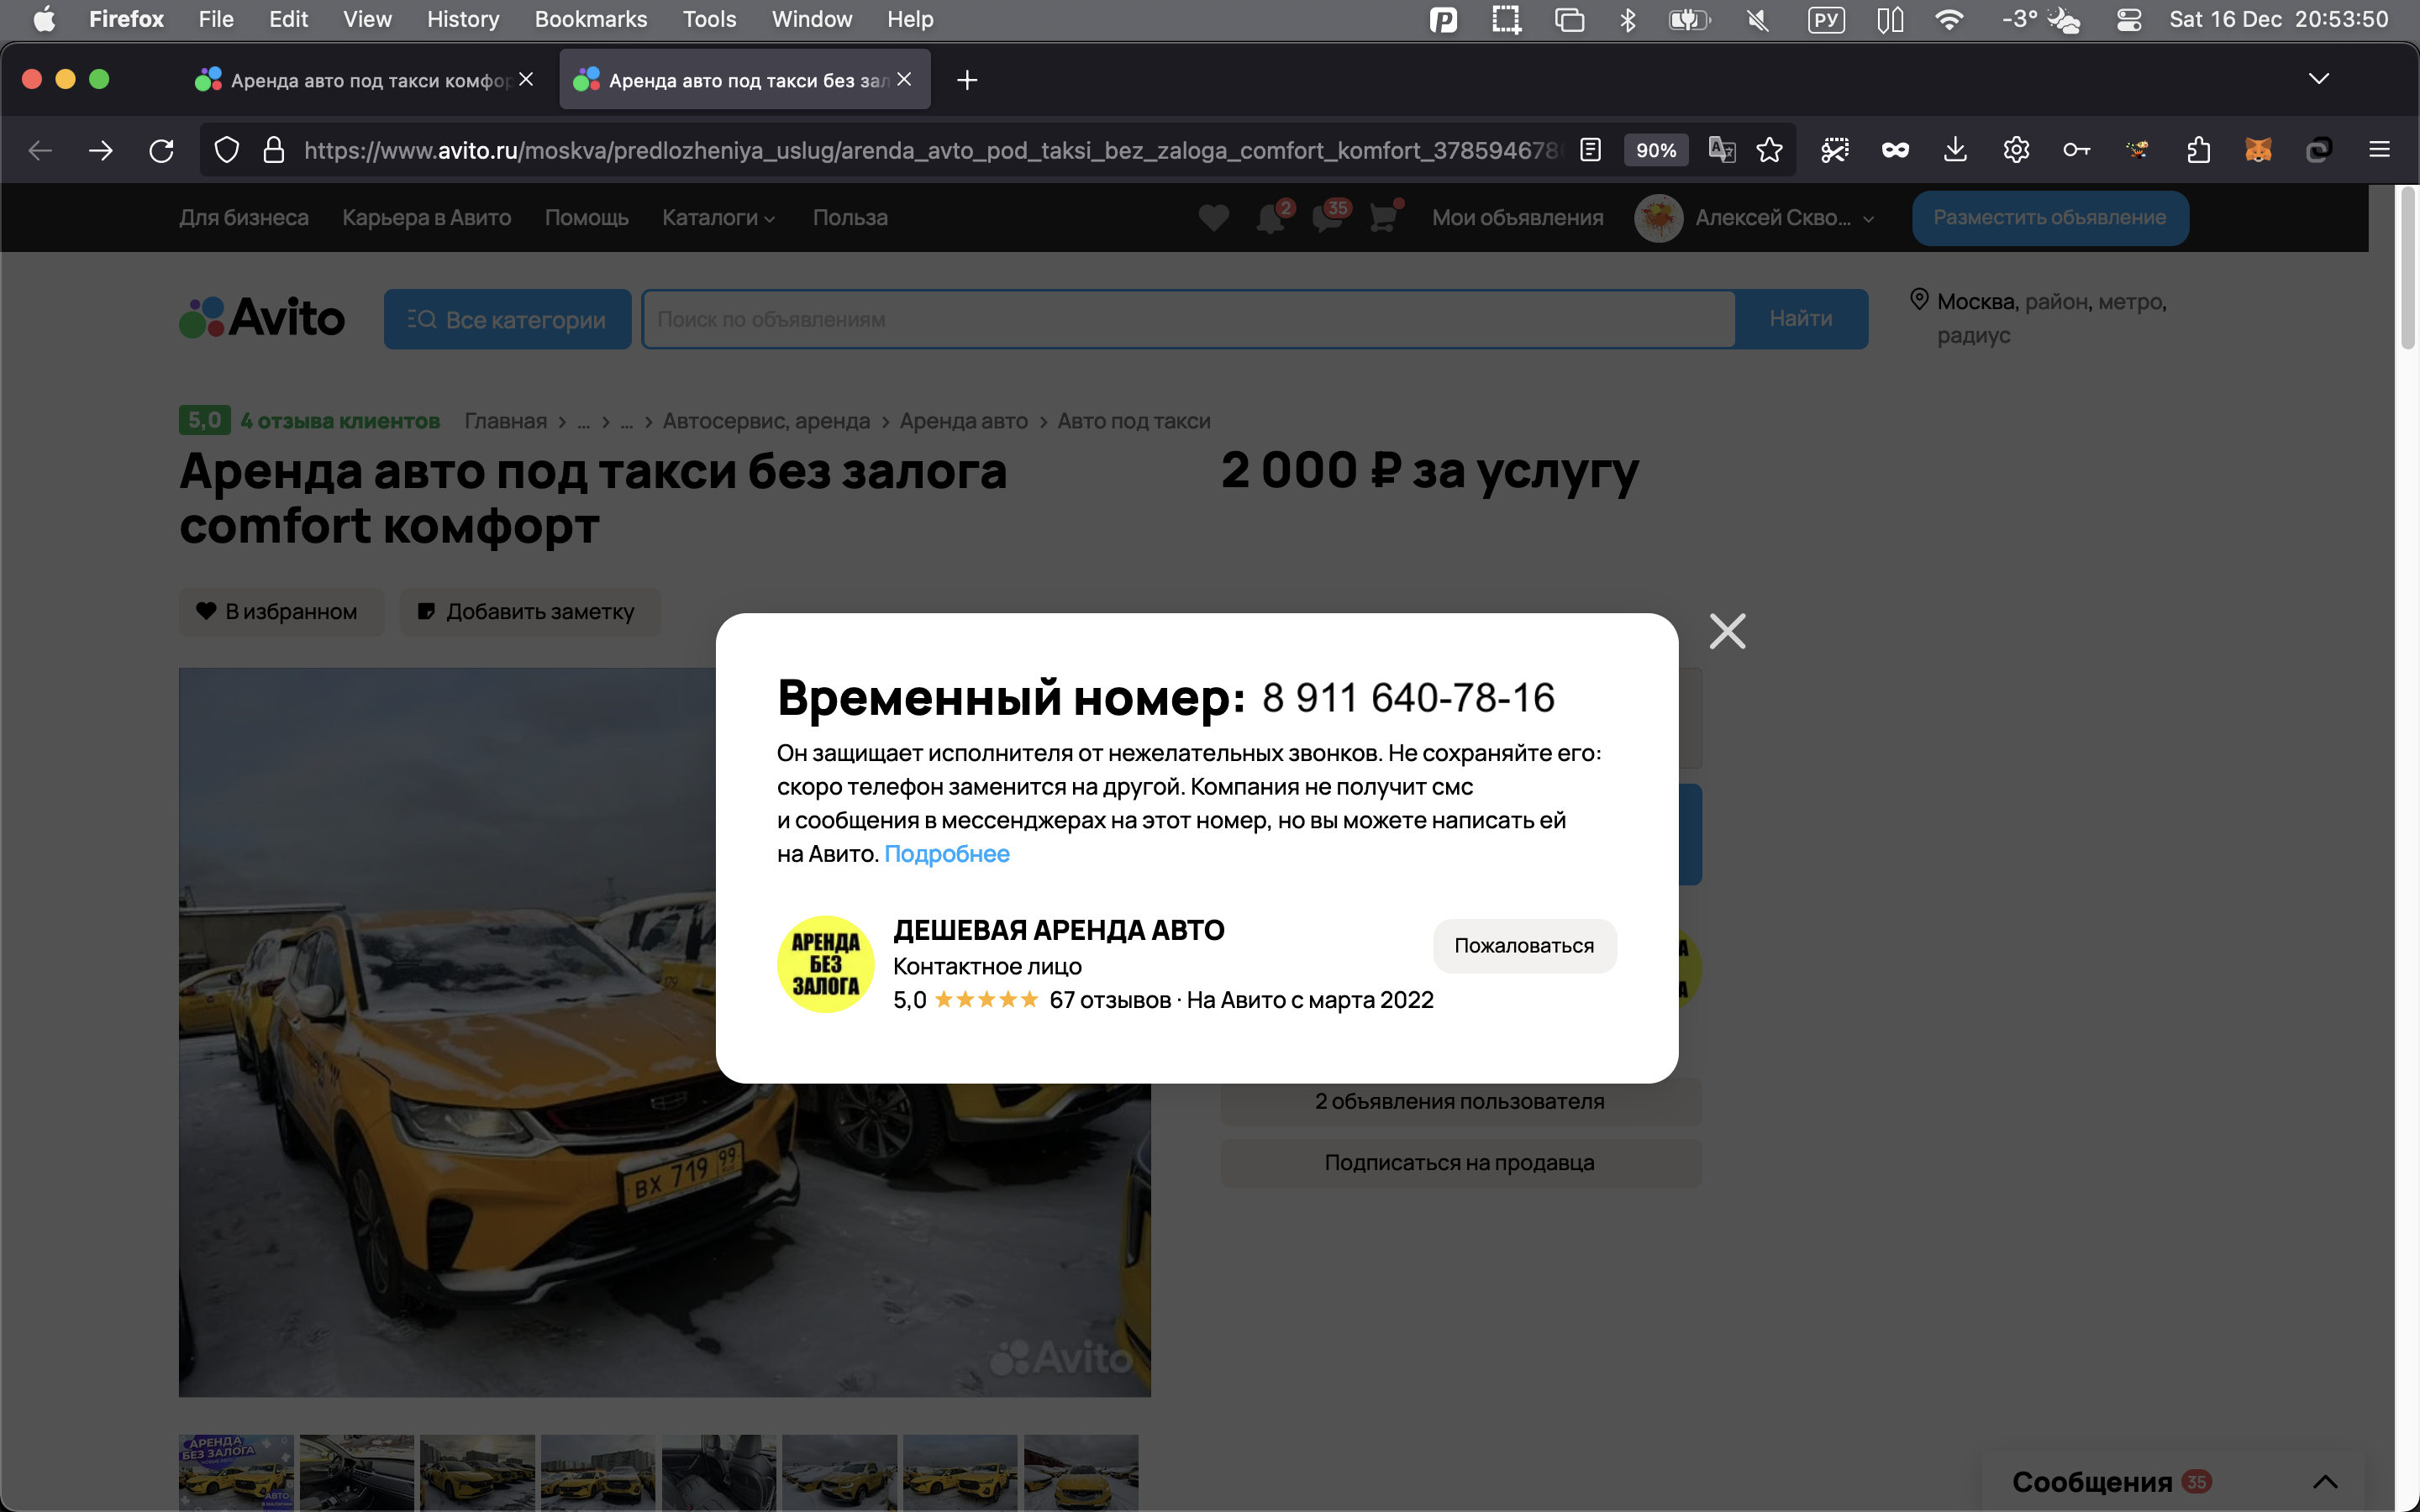Open favorites via the heart icon in header
Viewport: 2420px width, 1512px height.
[1213, 217]
